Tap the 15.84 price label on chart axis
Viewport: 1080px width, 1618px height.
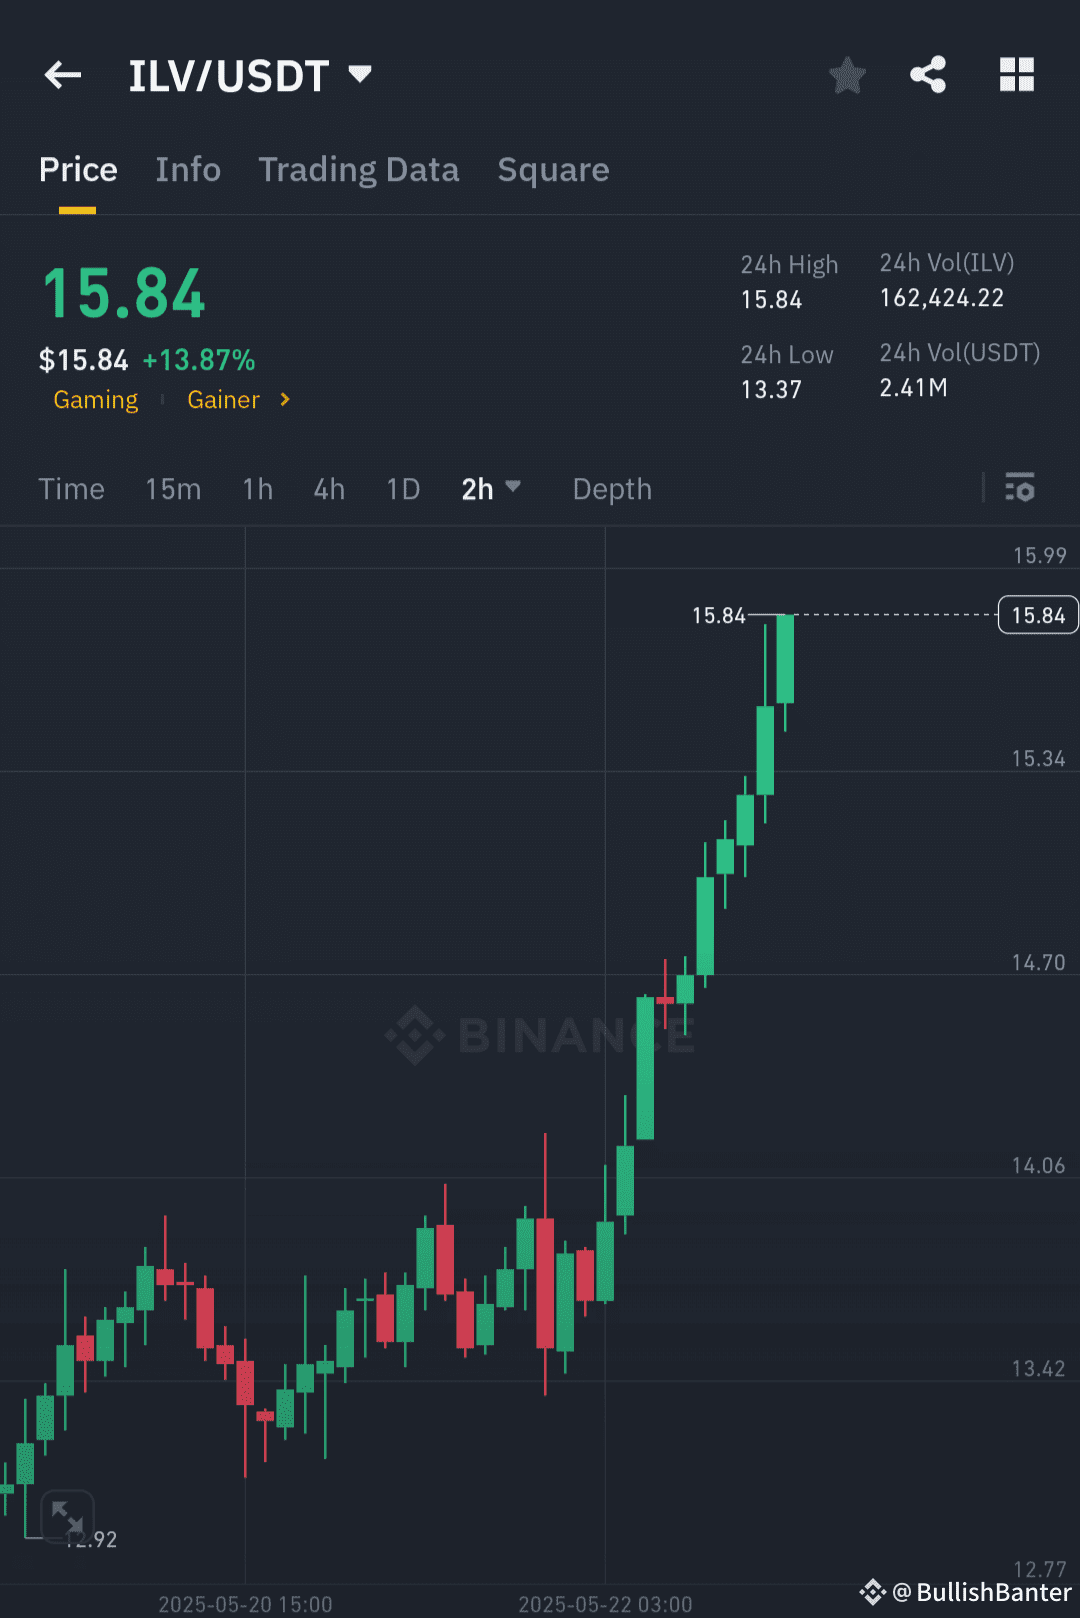coord(1037,615)
